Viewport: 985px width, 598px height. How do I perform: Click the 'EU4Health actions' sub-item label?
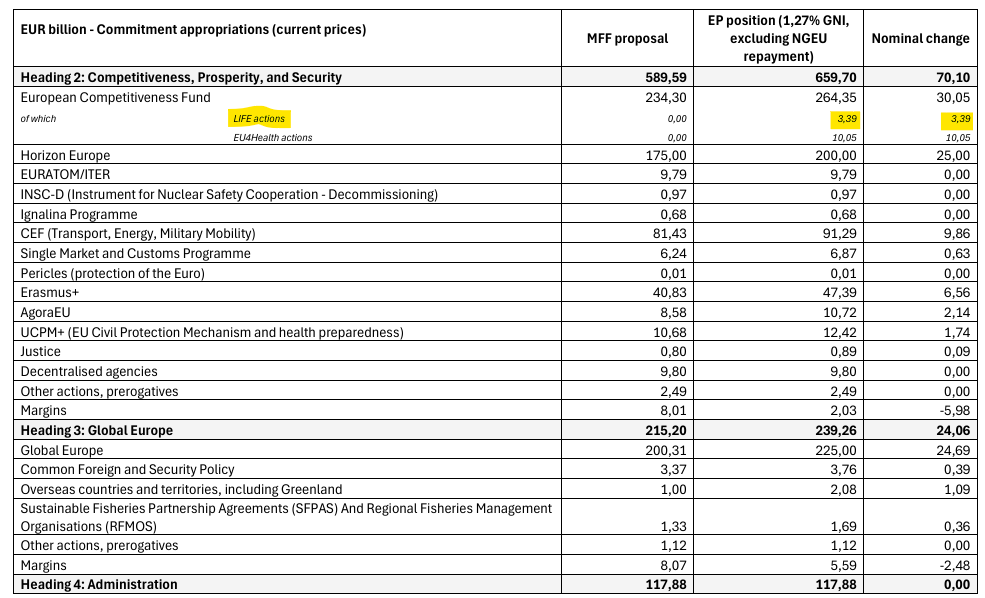pyautogui.click(x=272, y=137)
